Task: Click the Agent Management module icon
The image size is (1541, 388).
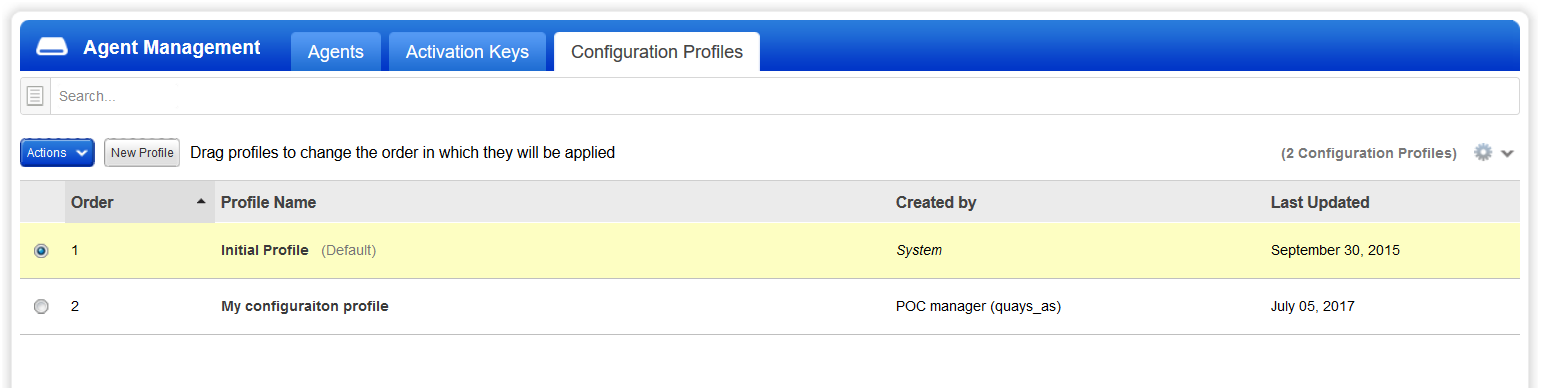Action: pos(51,48)
